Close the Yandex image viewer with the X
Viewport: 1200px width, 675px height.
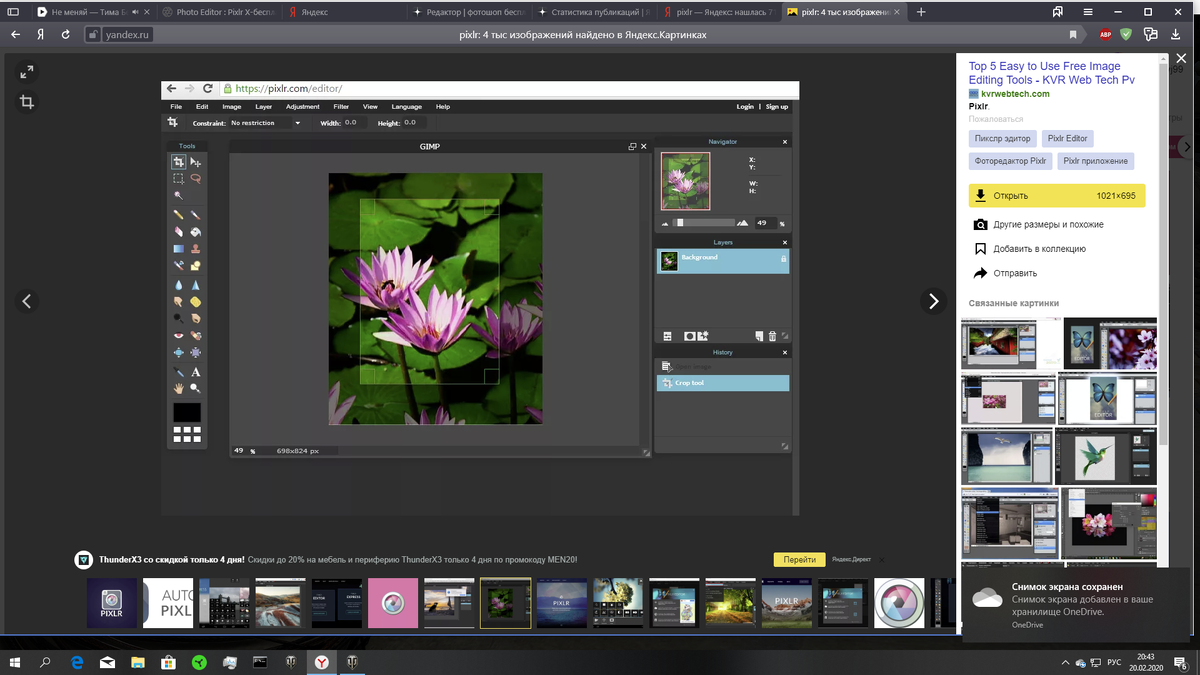(x=1181, y=59)
